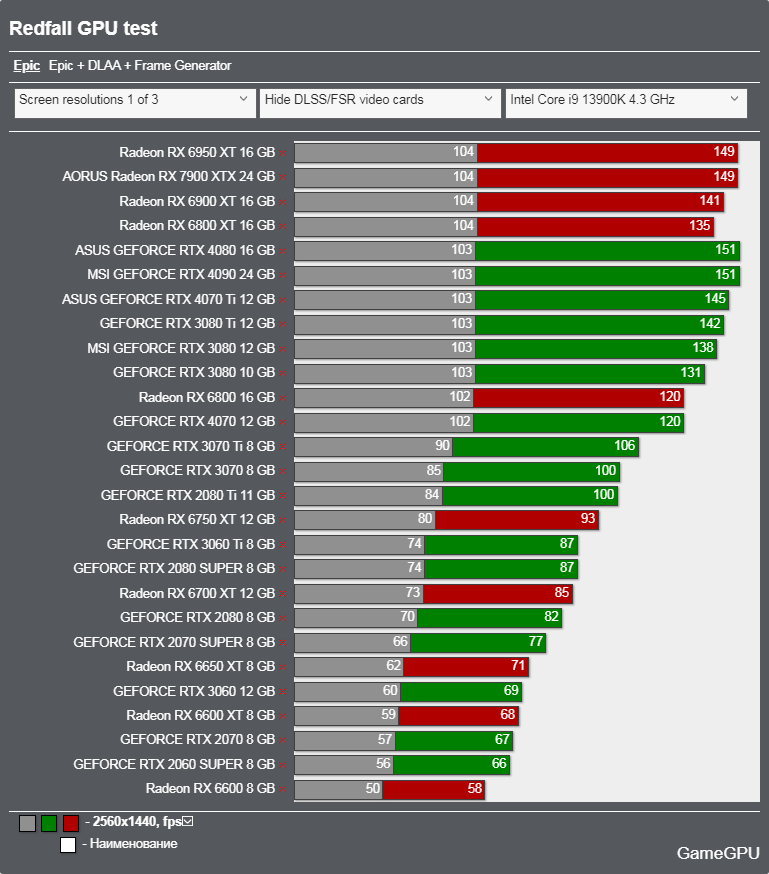Open the Intel Core i9 13900K CPU dropdown

[x=626, y=103]
